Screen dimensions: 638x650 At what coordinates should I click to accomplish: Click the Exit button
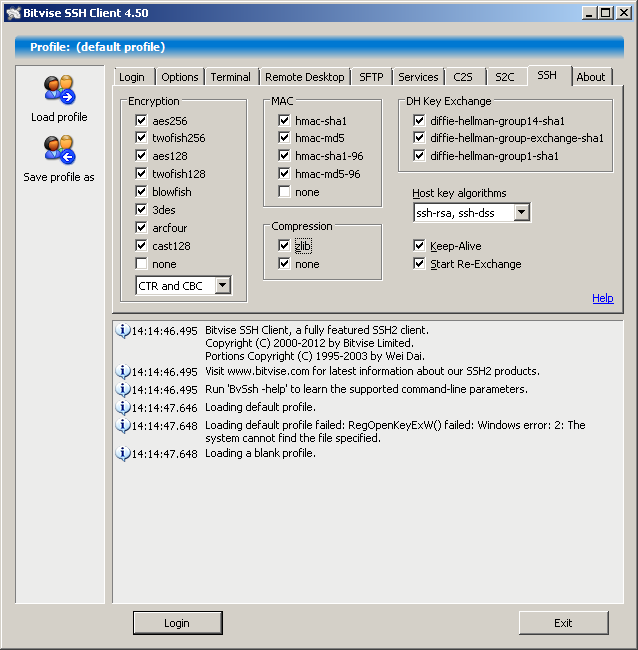coord(563,623)
